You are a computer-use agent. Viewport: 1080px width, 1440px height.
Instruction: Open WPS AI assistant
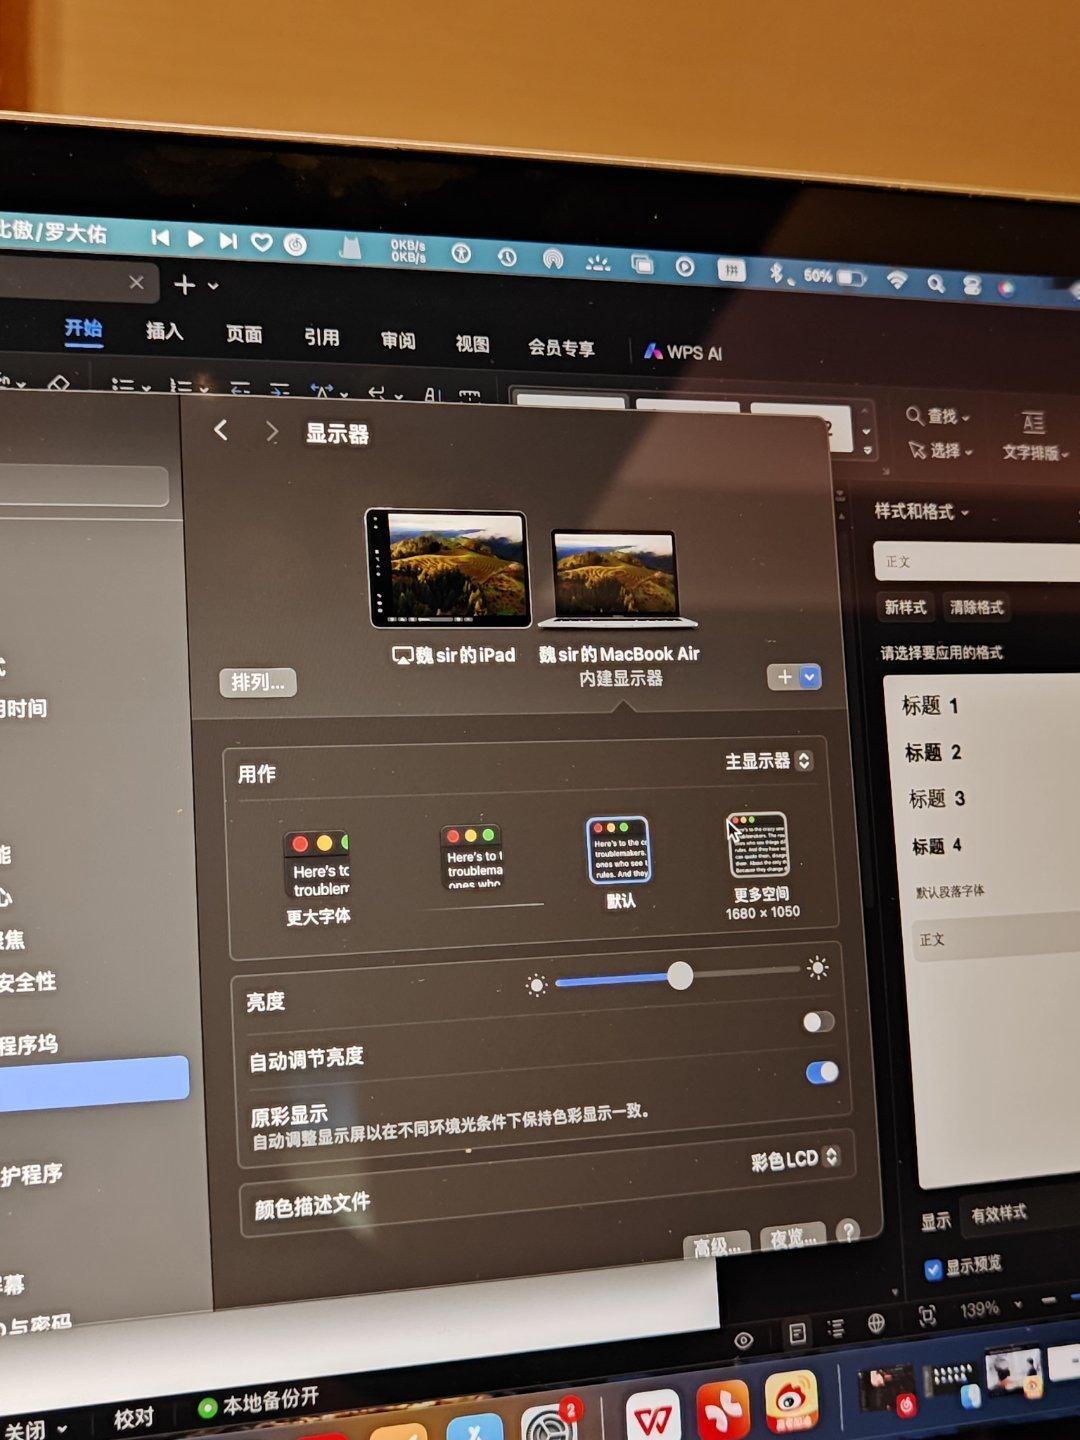click(x=683, y=352)
